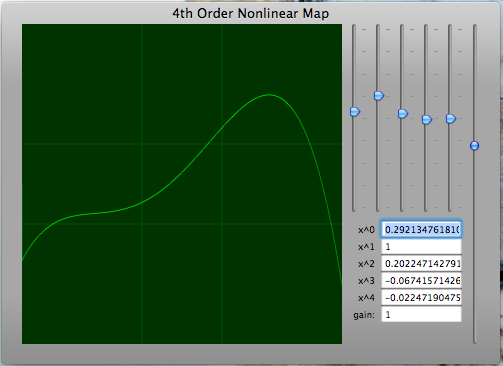Click the "x^1" label

[x=366, y=247]
